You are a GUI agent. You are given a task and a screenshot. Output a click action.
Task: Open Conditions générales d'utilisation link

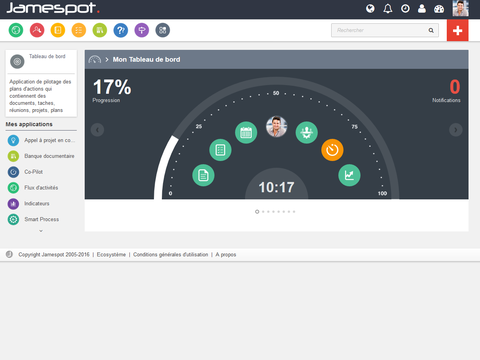[x=171, y=255]
